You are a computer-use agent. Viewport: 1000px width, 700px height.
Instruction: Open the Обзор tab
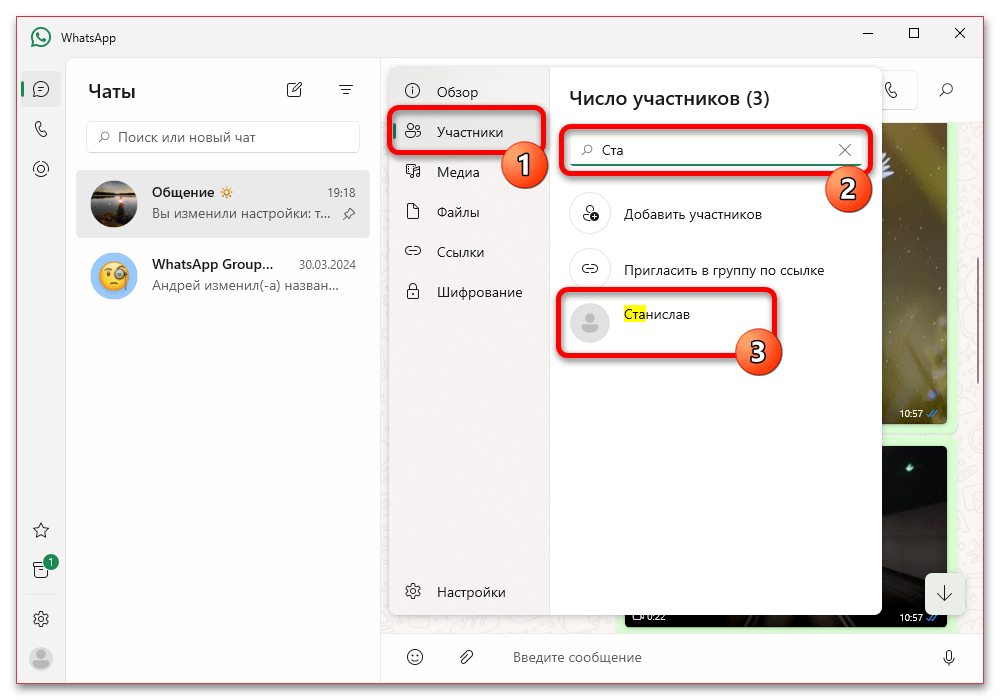pyautogui.click(x=469, y=92)
